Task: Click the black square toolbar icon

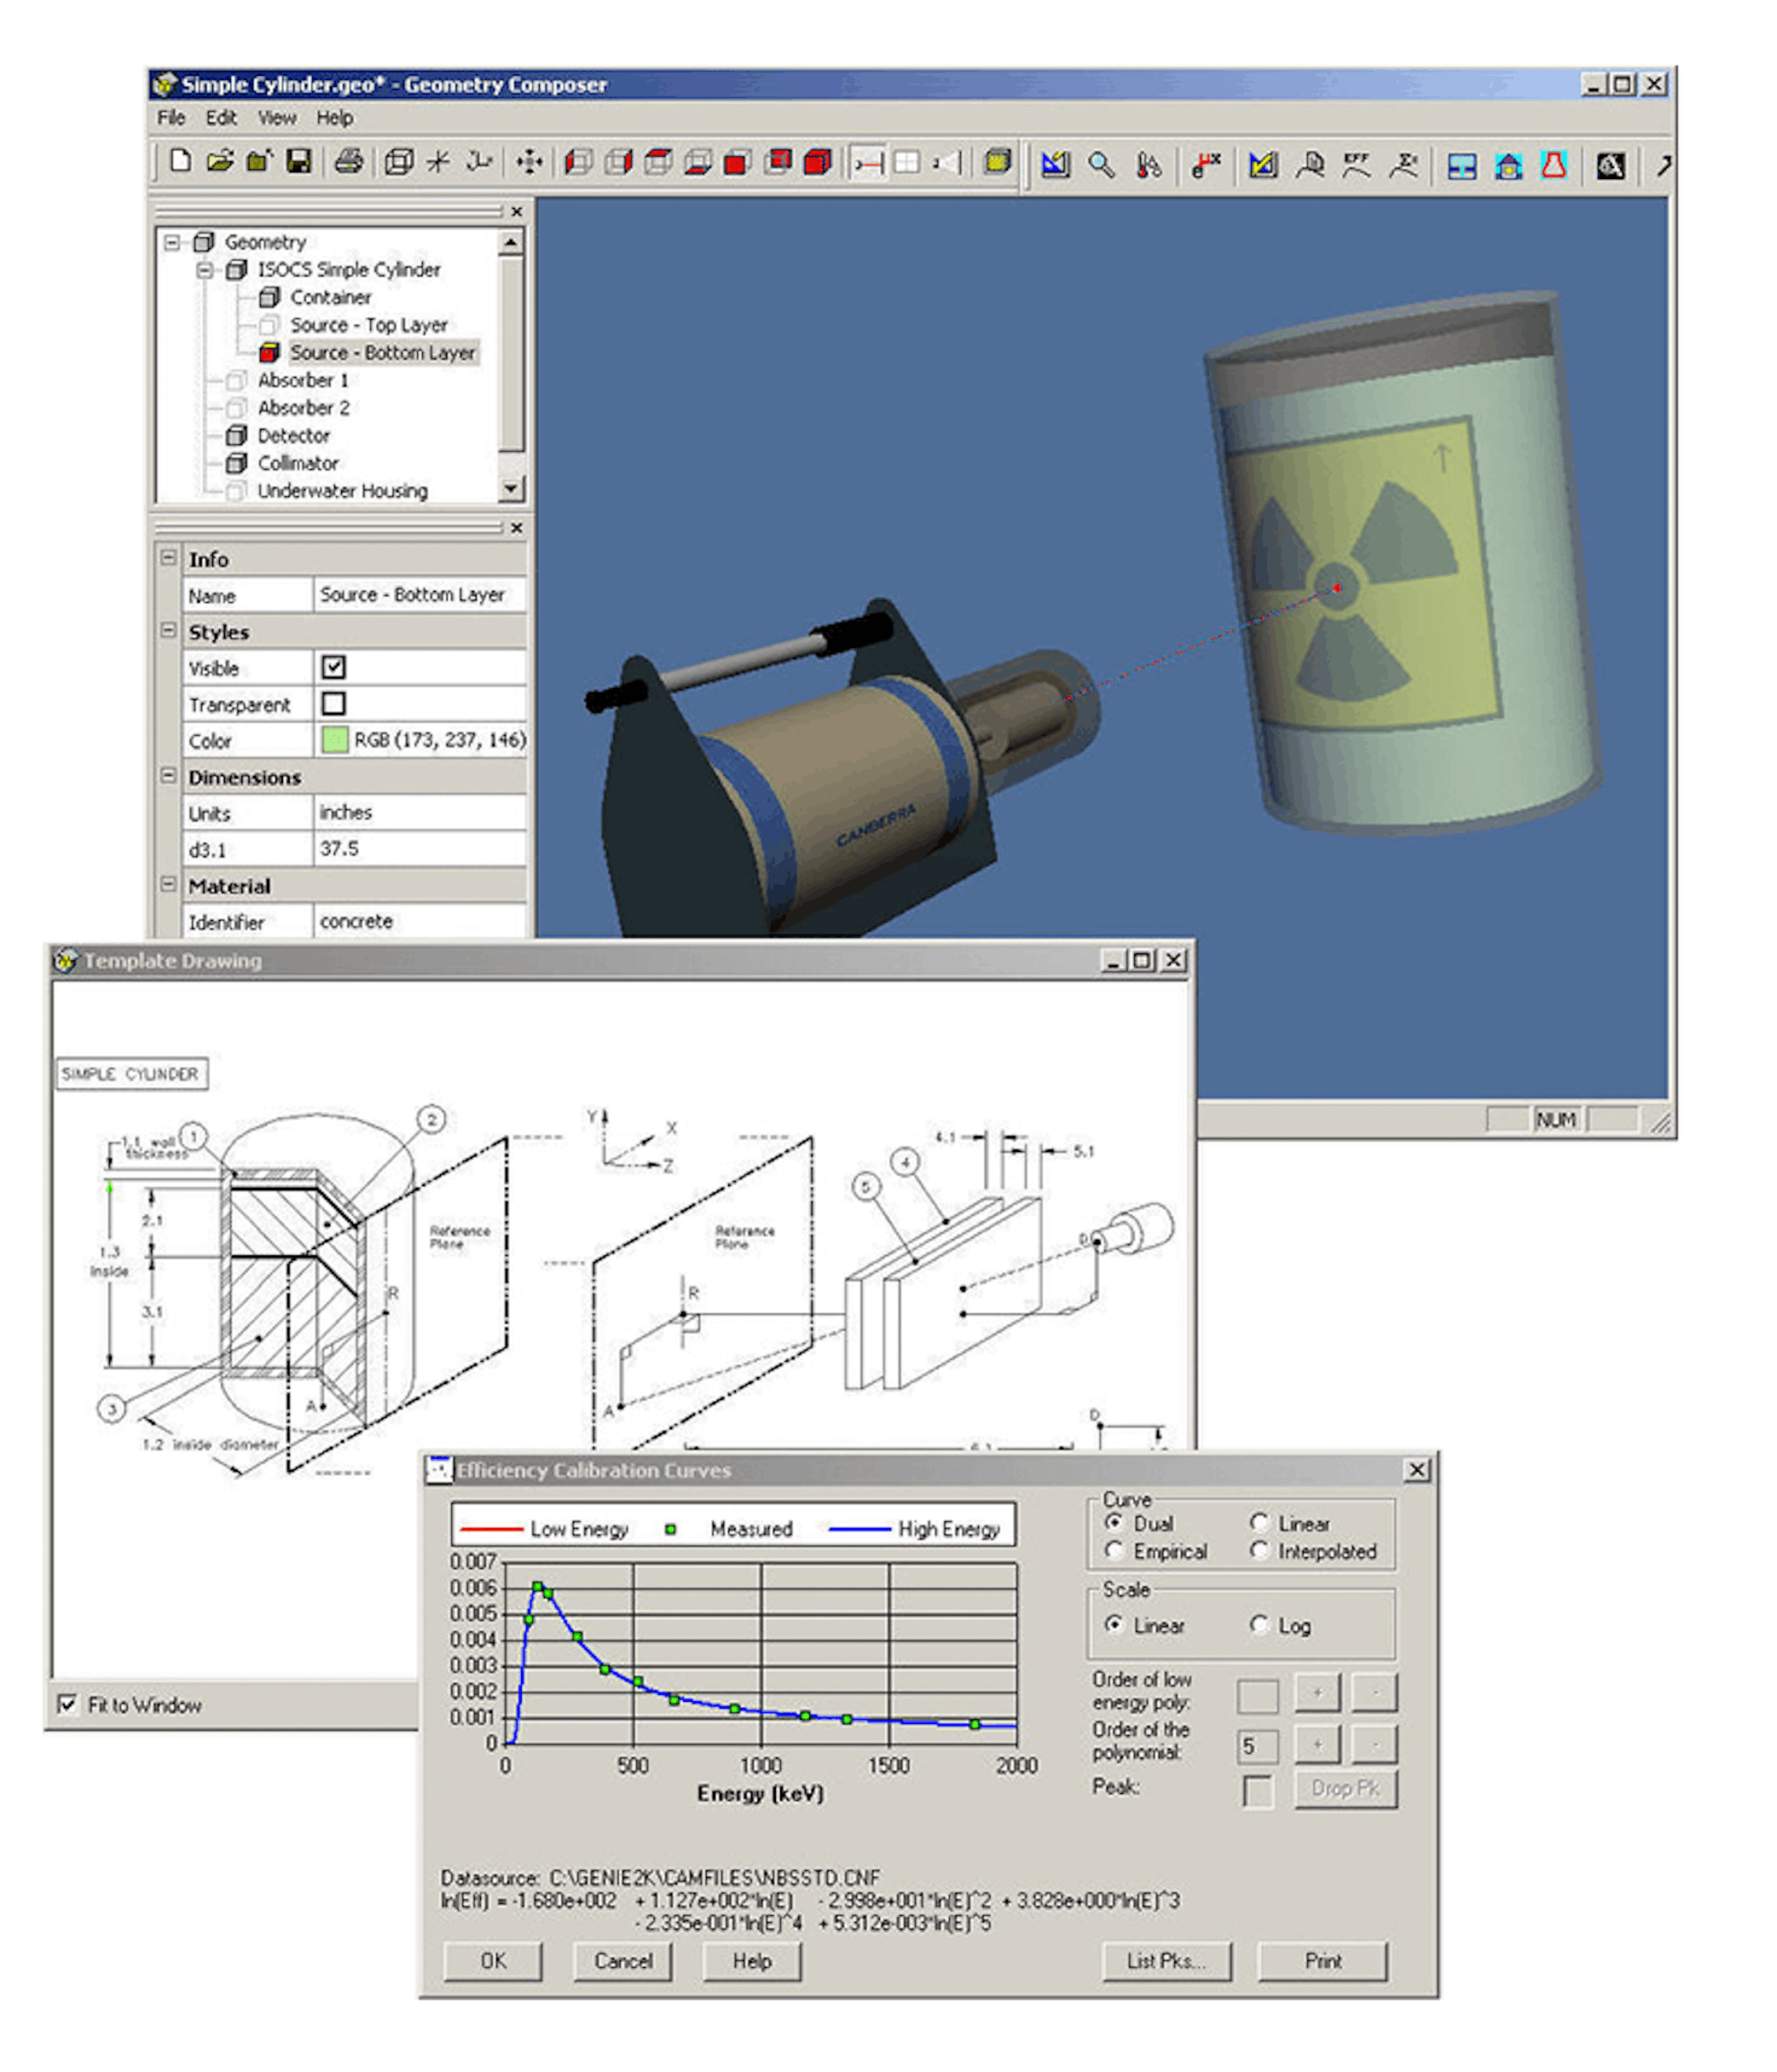Action: click(x=1610, y=165)
